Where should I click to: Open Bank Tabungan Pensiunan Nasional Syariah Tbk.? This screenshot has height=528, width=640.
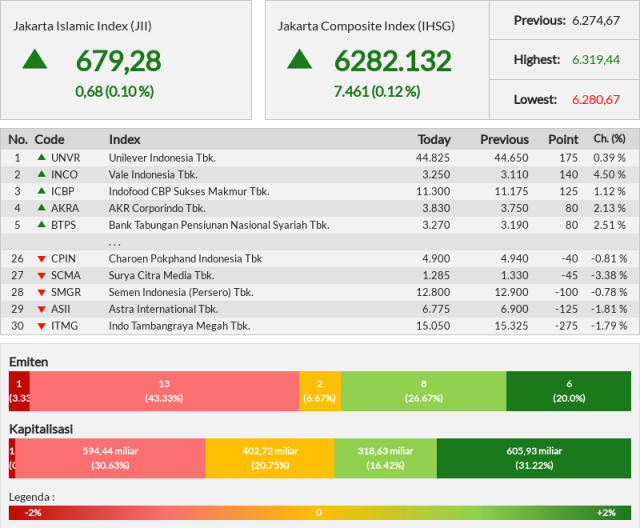[219, 225]
